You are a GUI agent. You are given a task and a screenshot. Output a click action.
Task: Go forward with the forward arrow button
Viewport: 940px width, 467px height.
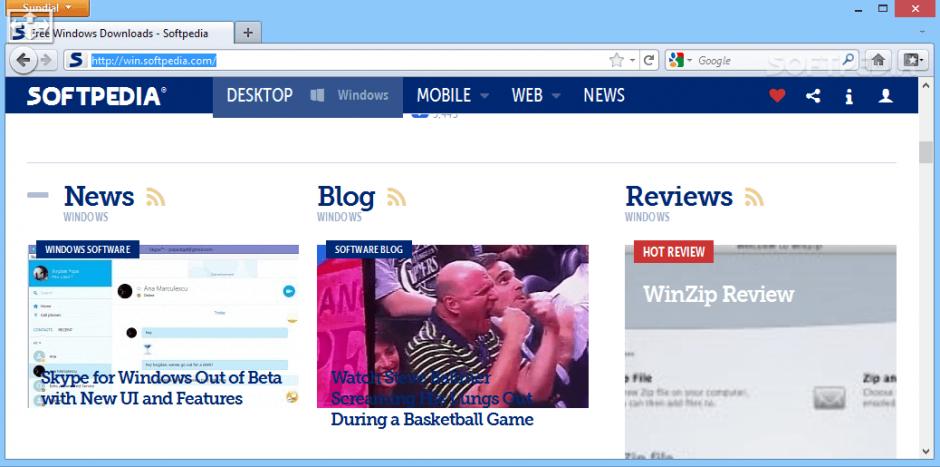(46, 60)
